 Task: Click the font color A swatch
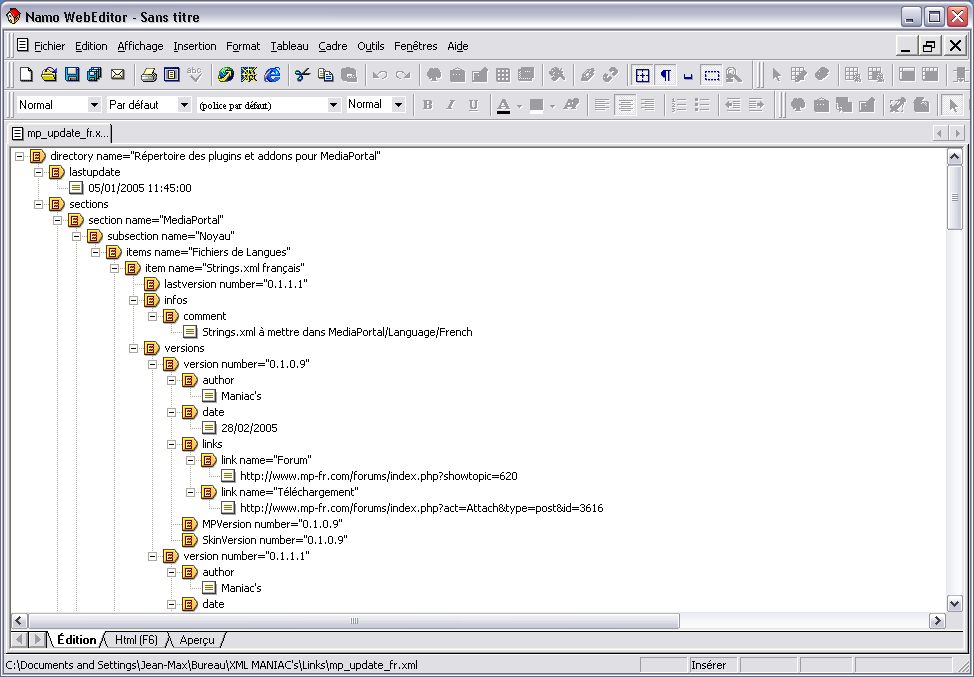503,105
